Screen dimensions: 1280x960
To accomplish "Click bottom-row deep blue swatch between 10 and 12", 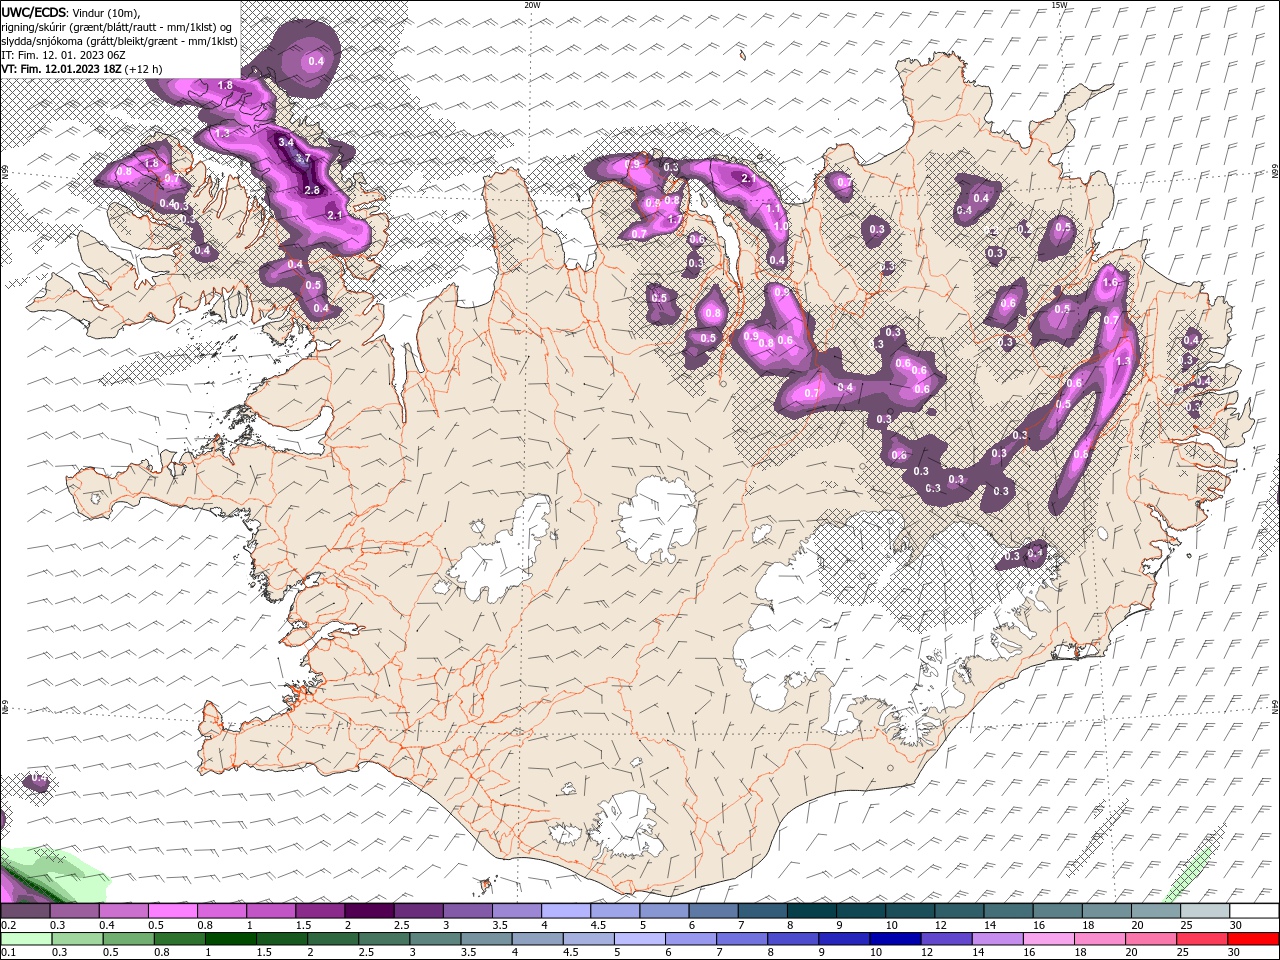I will pos(895,939).
